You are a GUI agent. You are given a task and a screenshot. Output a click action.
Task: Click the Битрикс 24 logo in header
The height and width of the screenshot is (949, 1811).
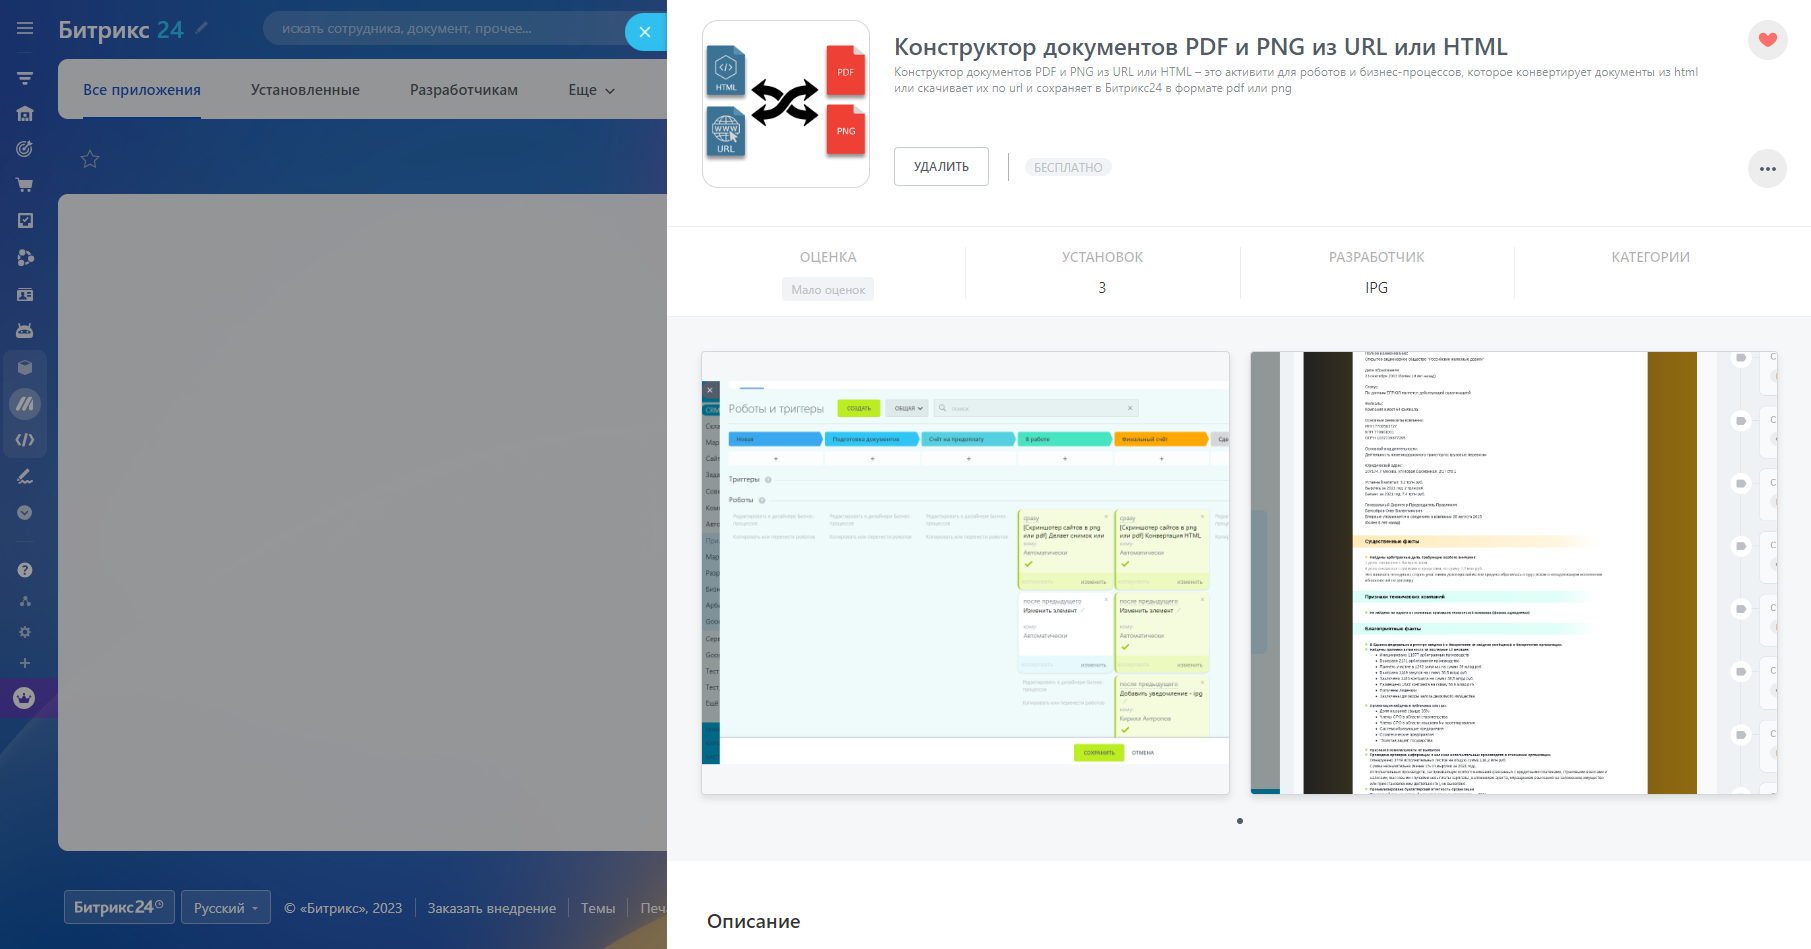(x=121, y=30)
